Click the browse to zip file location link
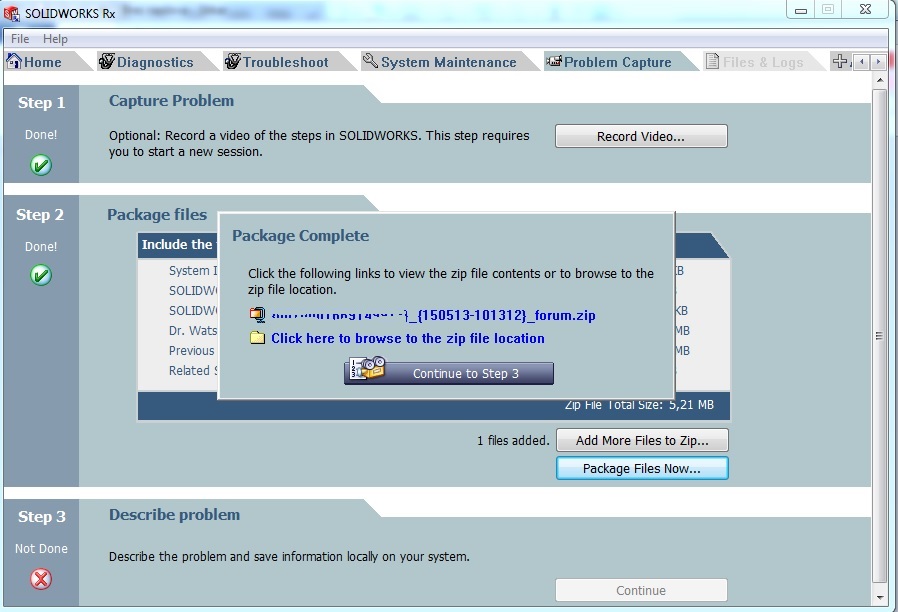The height and width of the screenshot is (612, 898). tap(408, 338)
